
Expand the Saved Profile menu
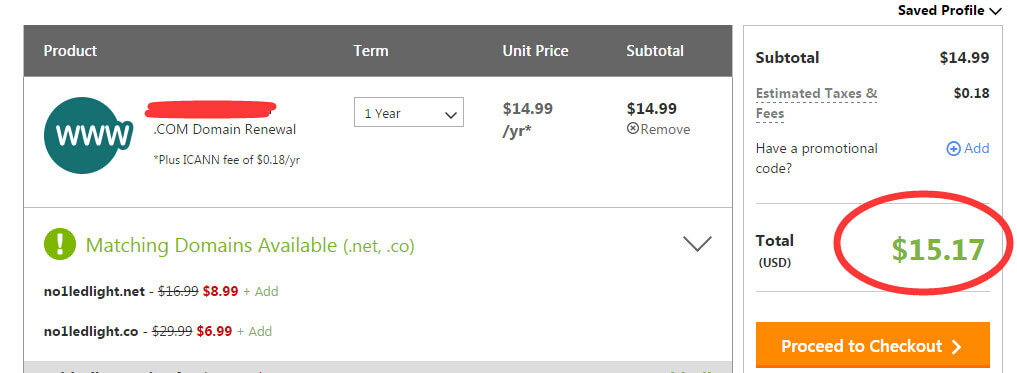pos(950,11)
